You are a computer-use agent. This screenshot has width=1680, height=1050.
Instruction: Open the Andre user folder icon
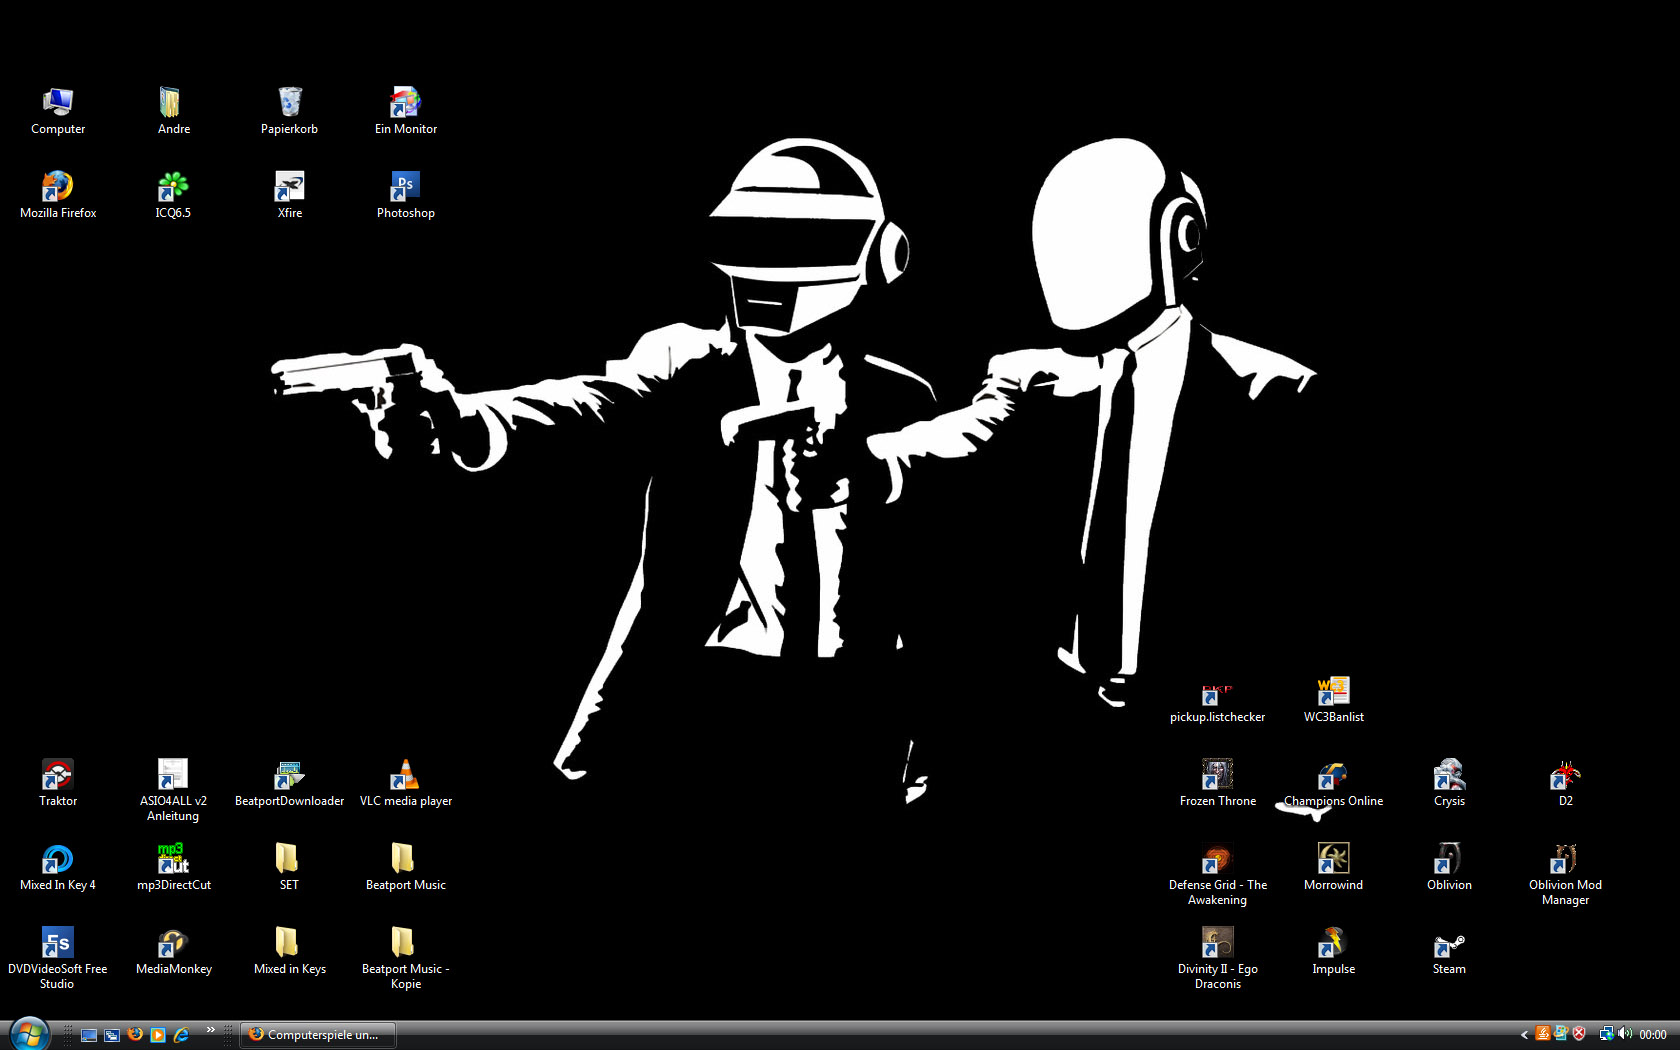coord(174,111)
